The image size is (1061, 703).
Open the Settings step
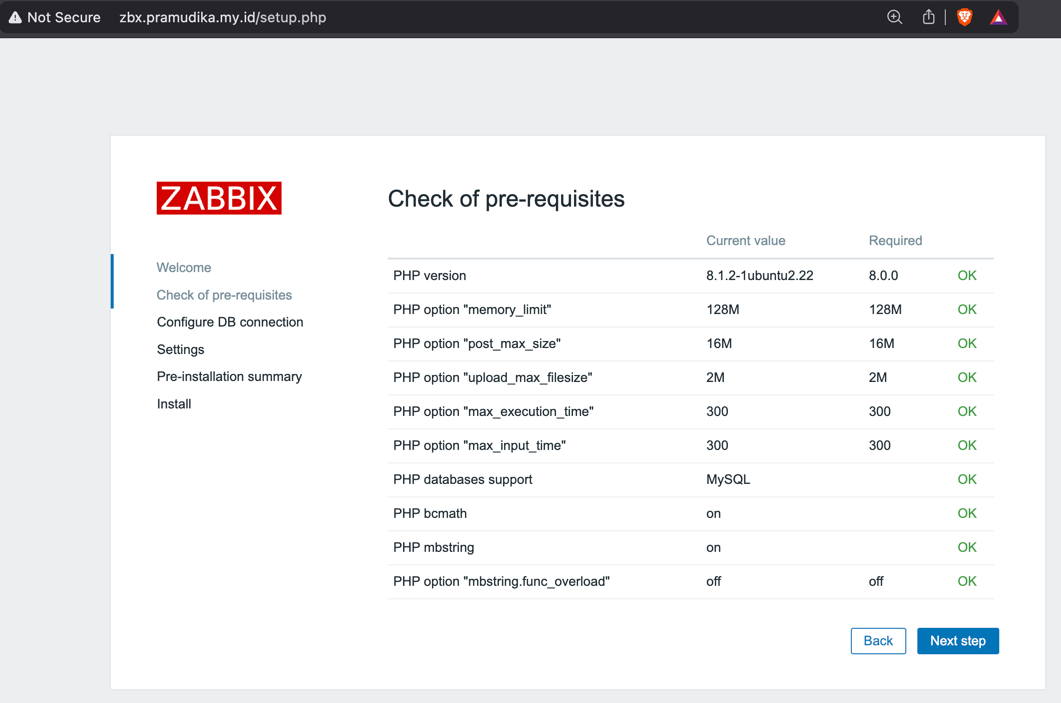181,349
